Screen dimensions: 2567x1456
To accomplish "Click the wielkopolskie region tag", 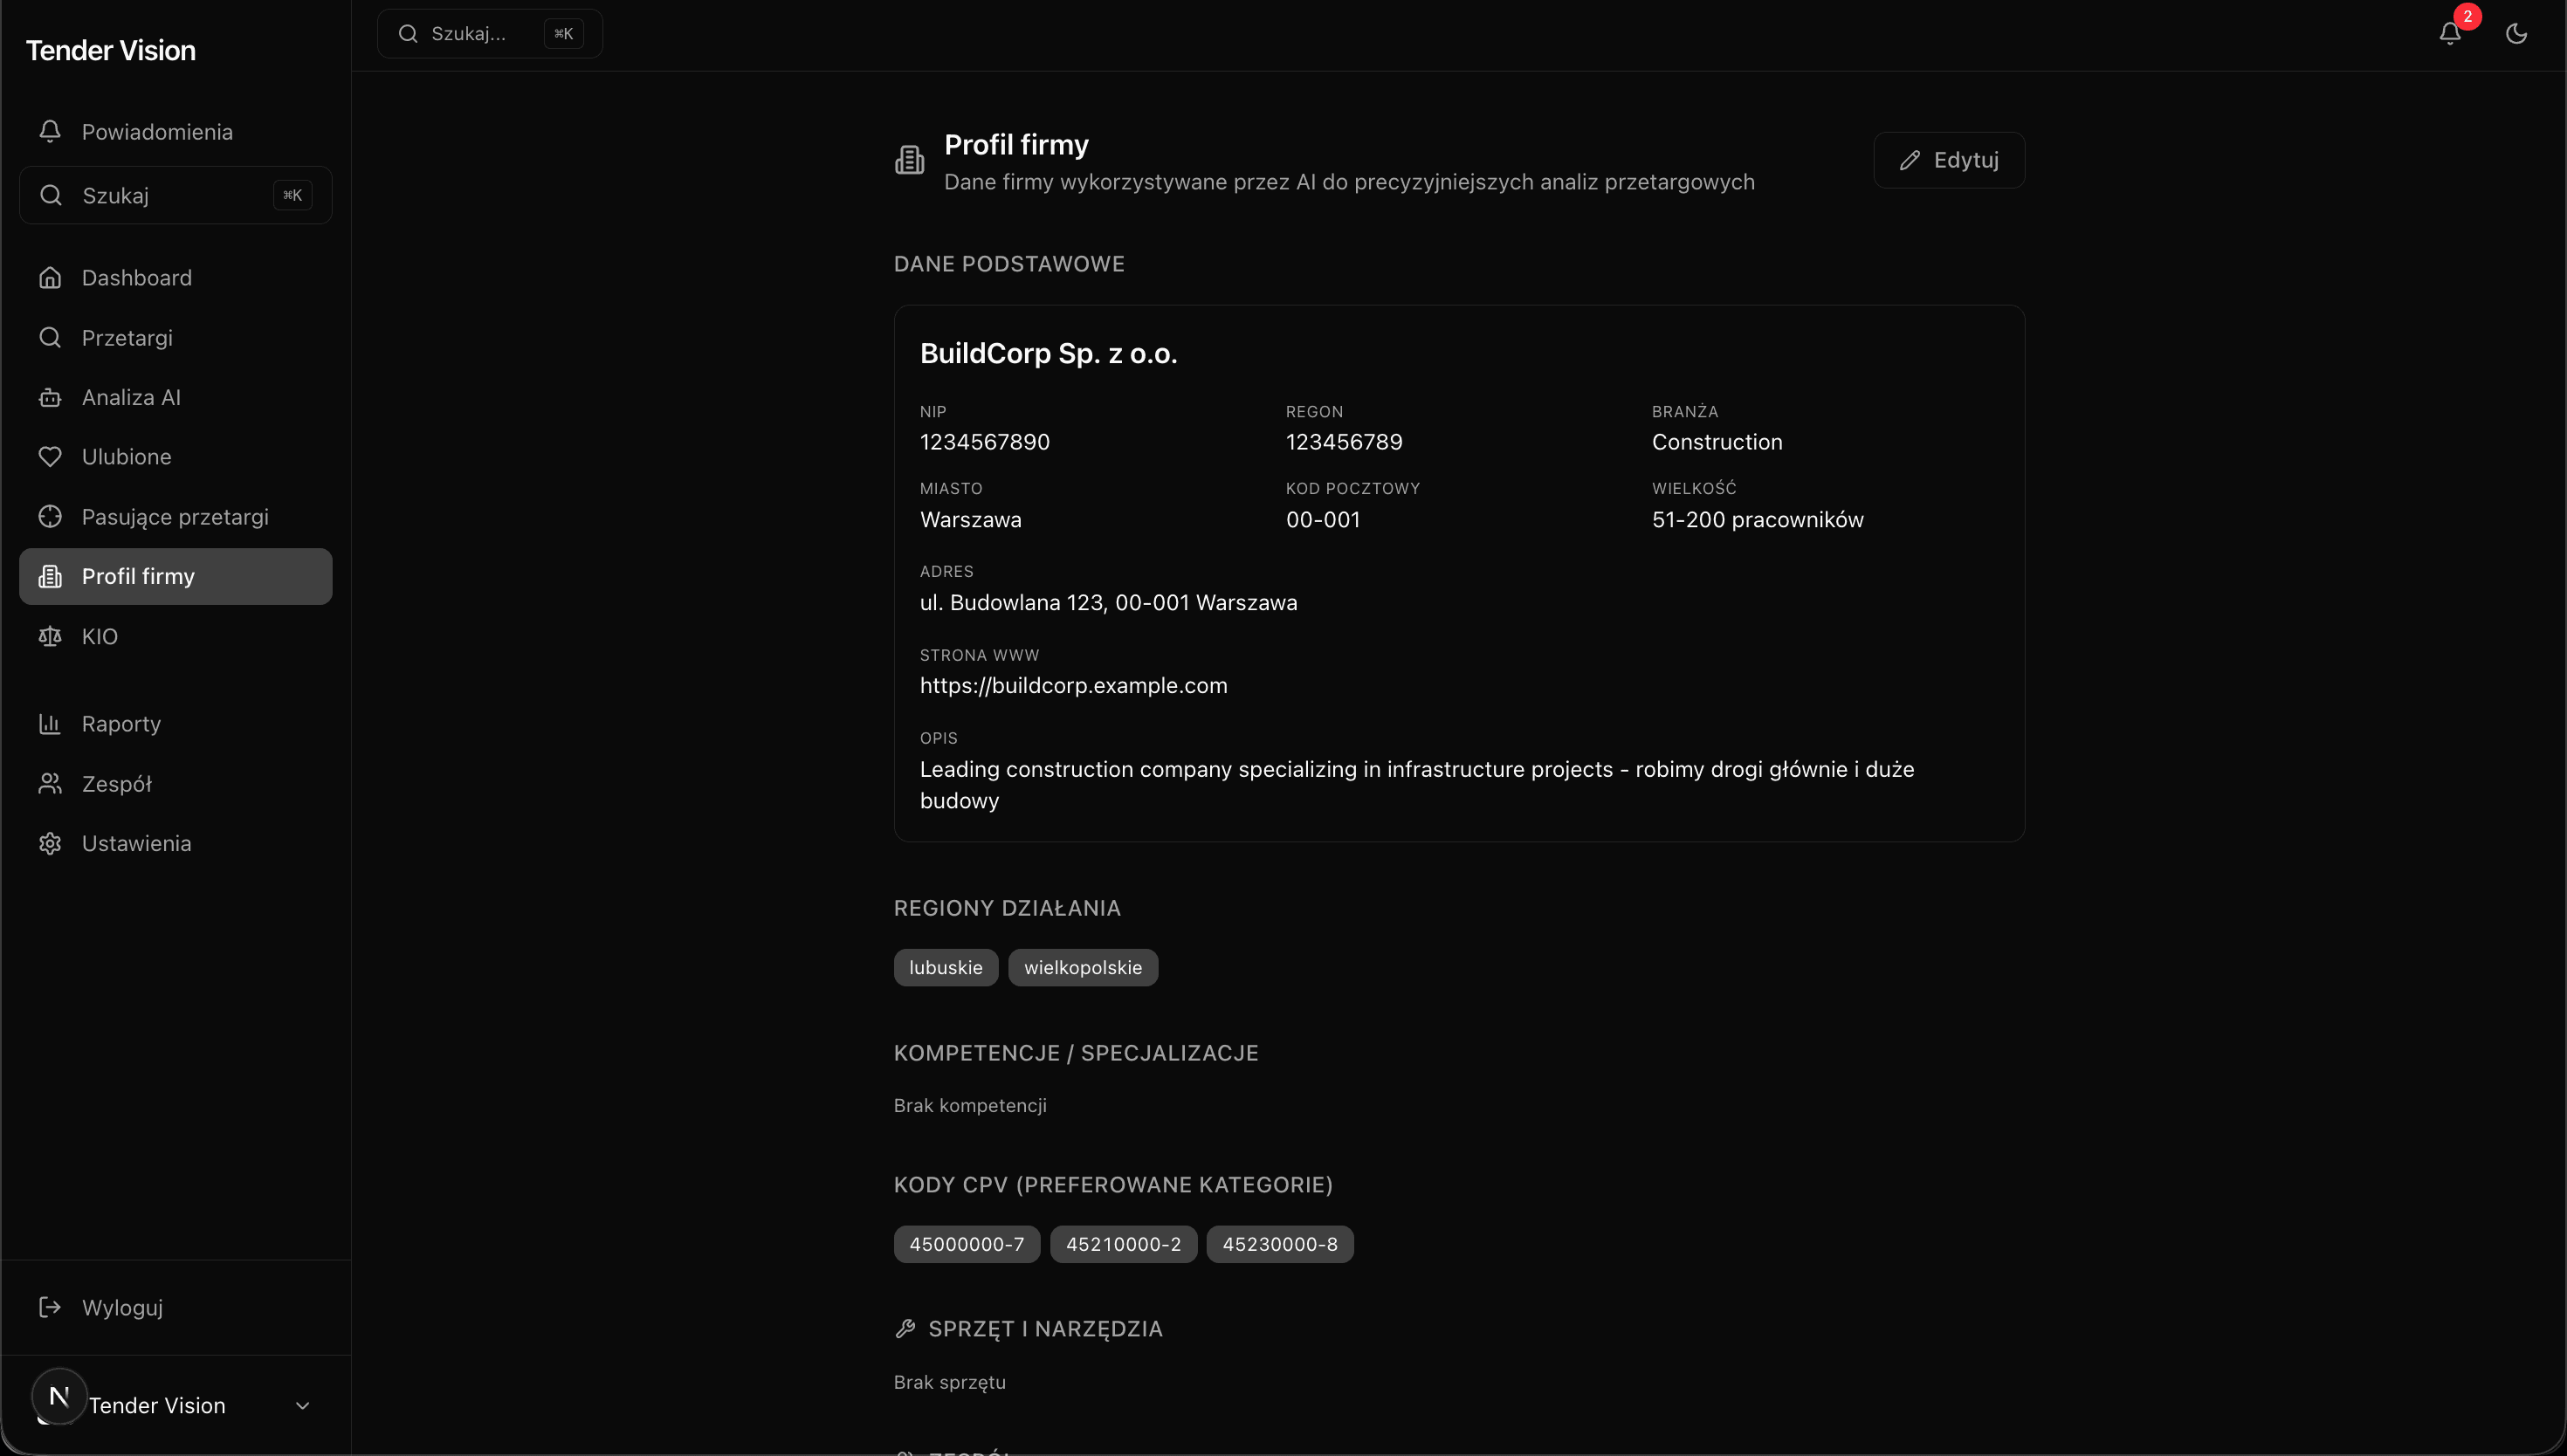I will [x=1083, y=967].
